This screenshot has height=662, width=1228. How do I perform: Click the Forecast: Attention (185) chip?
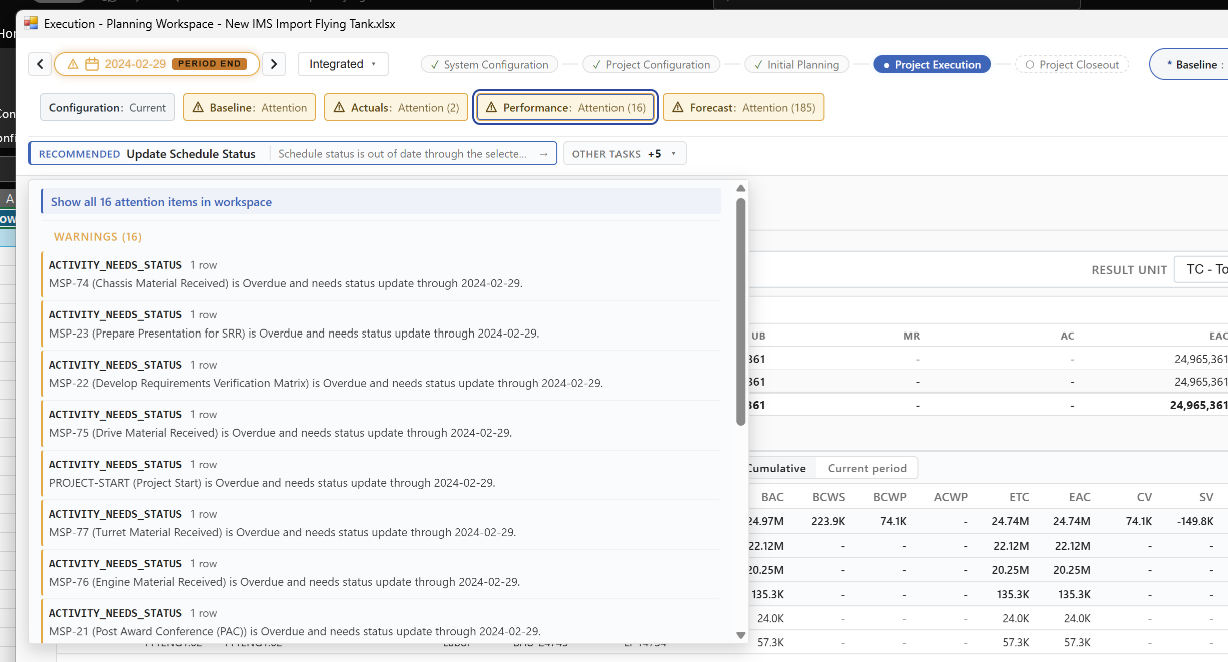click(743, 107)
